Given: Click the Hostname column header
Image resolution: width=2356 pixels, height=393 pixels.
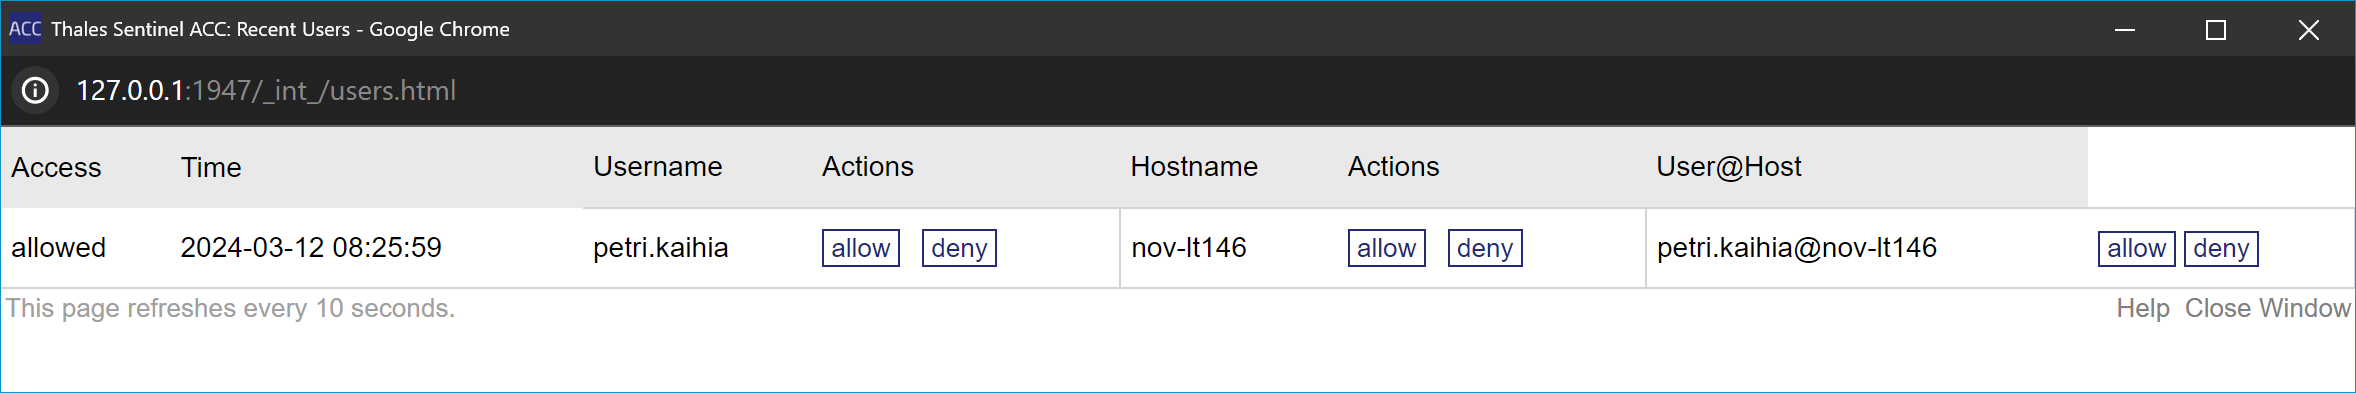Looking at the screenshot, I should click(1194, 166).
